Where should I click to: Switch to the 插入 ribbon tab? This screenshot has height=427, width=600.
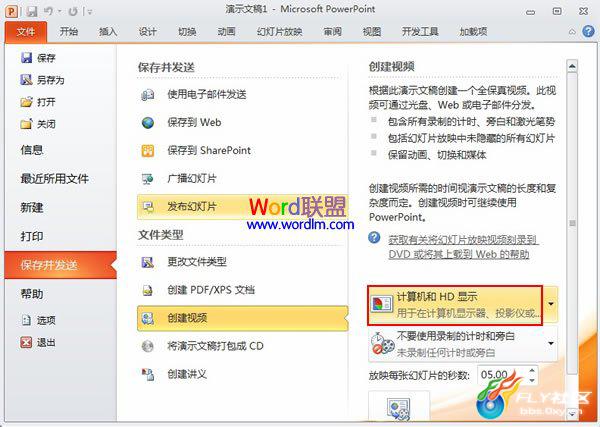[x=108, y=31]
